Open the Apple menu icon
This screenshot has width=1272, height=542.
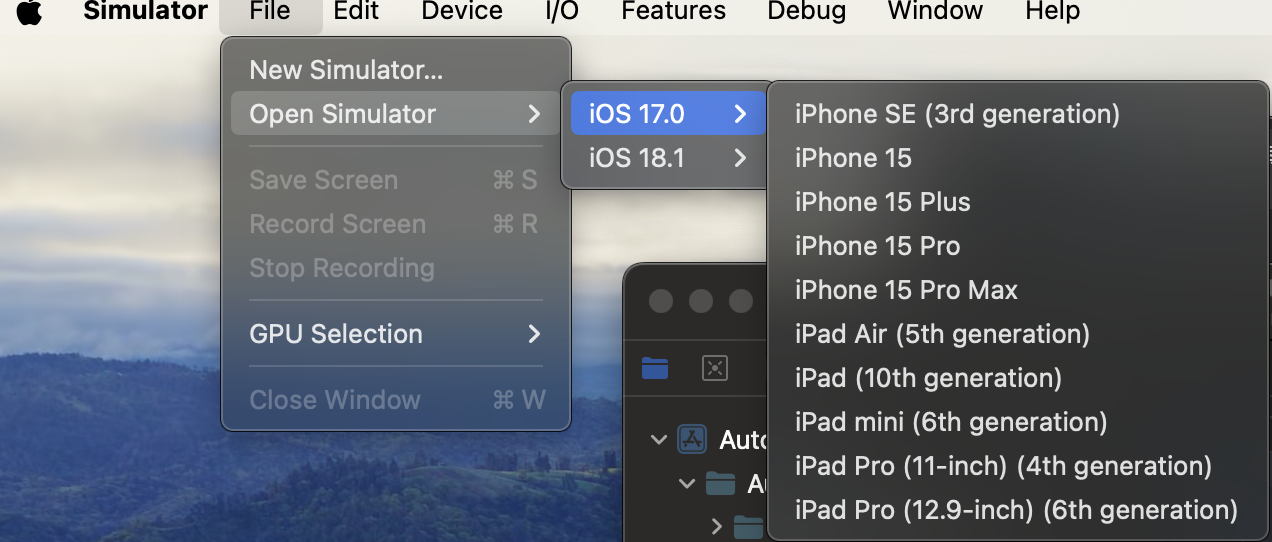(30, 12)
